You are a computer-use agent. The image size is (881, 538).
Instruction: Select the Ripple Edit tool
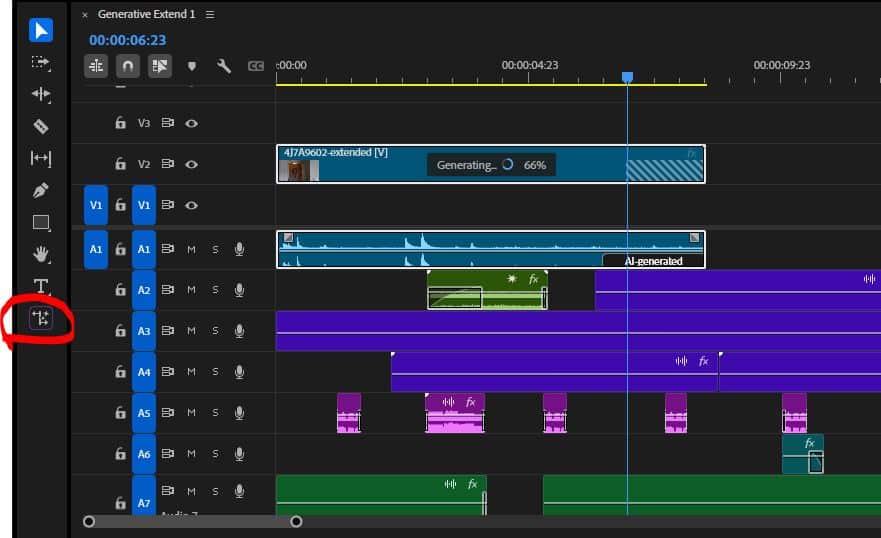coord(40,94)
